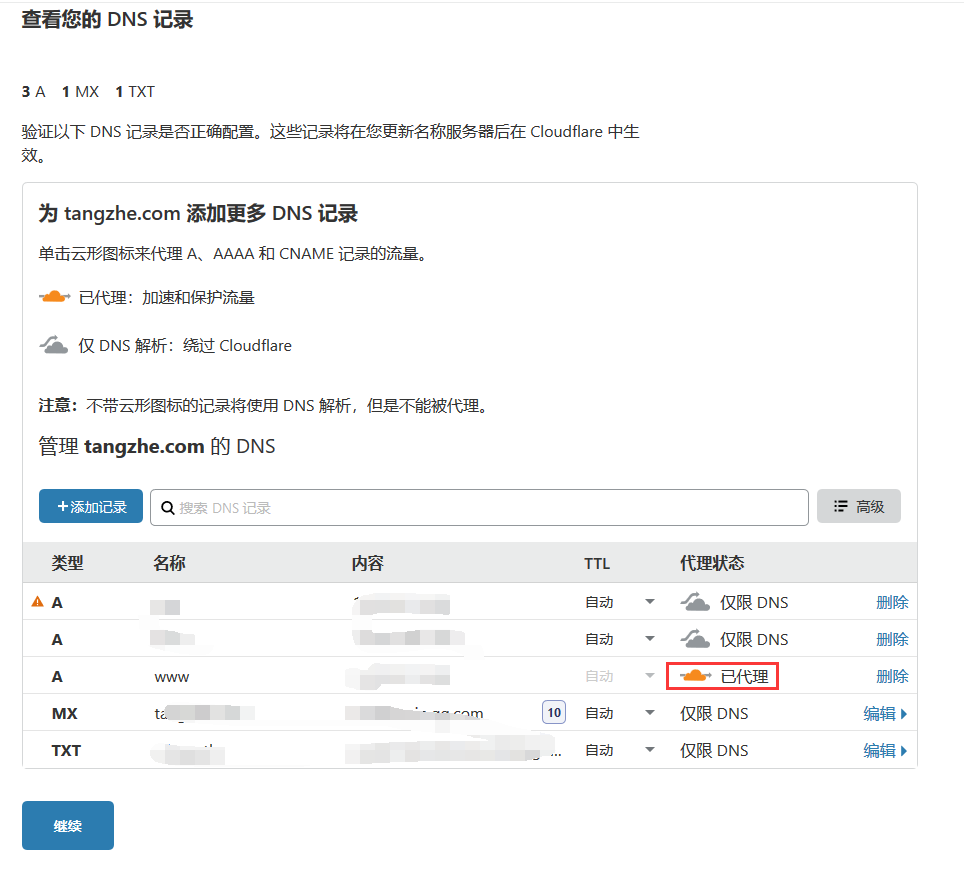Open the TTL dropdown in the second A record row
This screenshot has width=964, height=873.
[x=650, y=639]
